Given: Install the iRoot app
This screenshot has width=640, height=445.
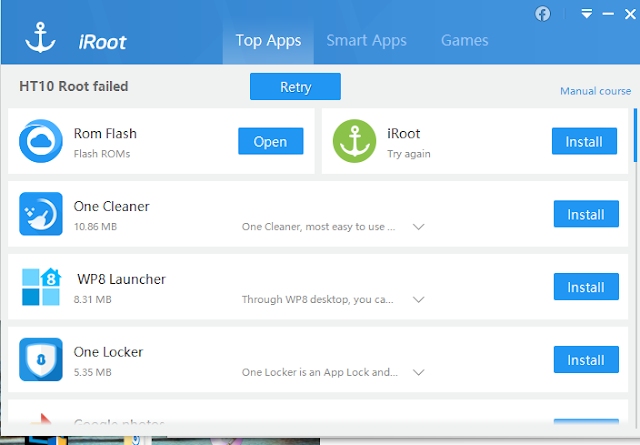Looking at the screenshot, I should pos(584,141).
